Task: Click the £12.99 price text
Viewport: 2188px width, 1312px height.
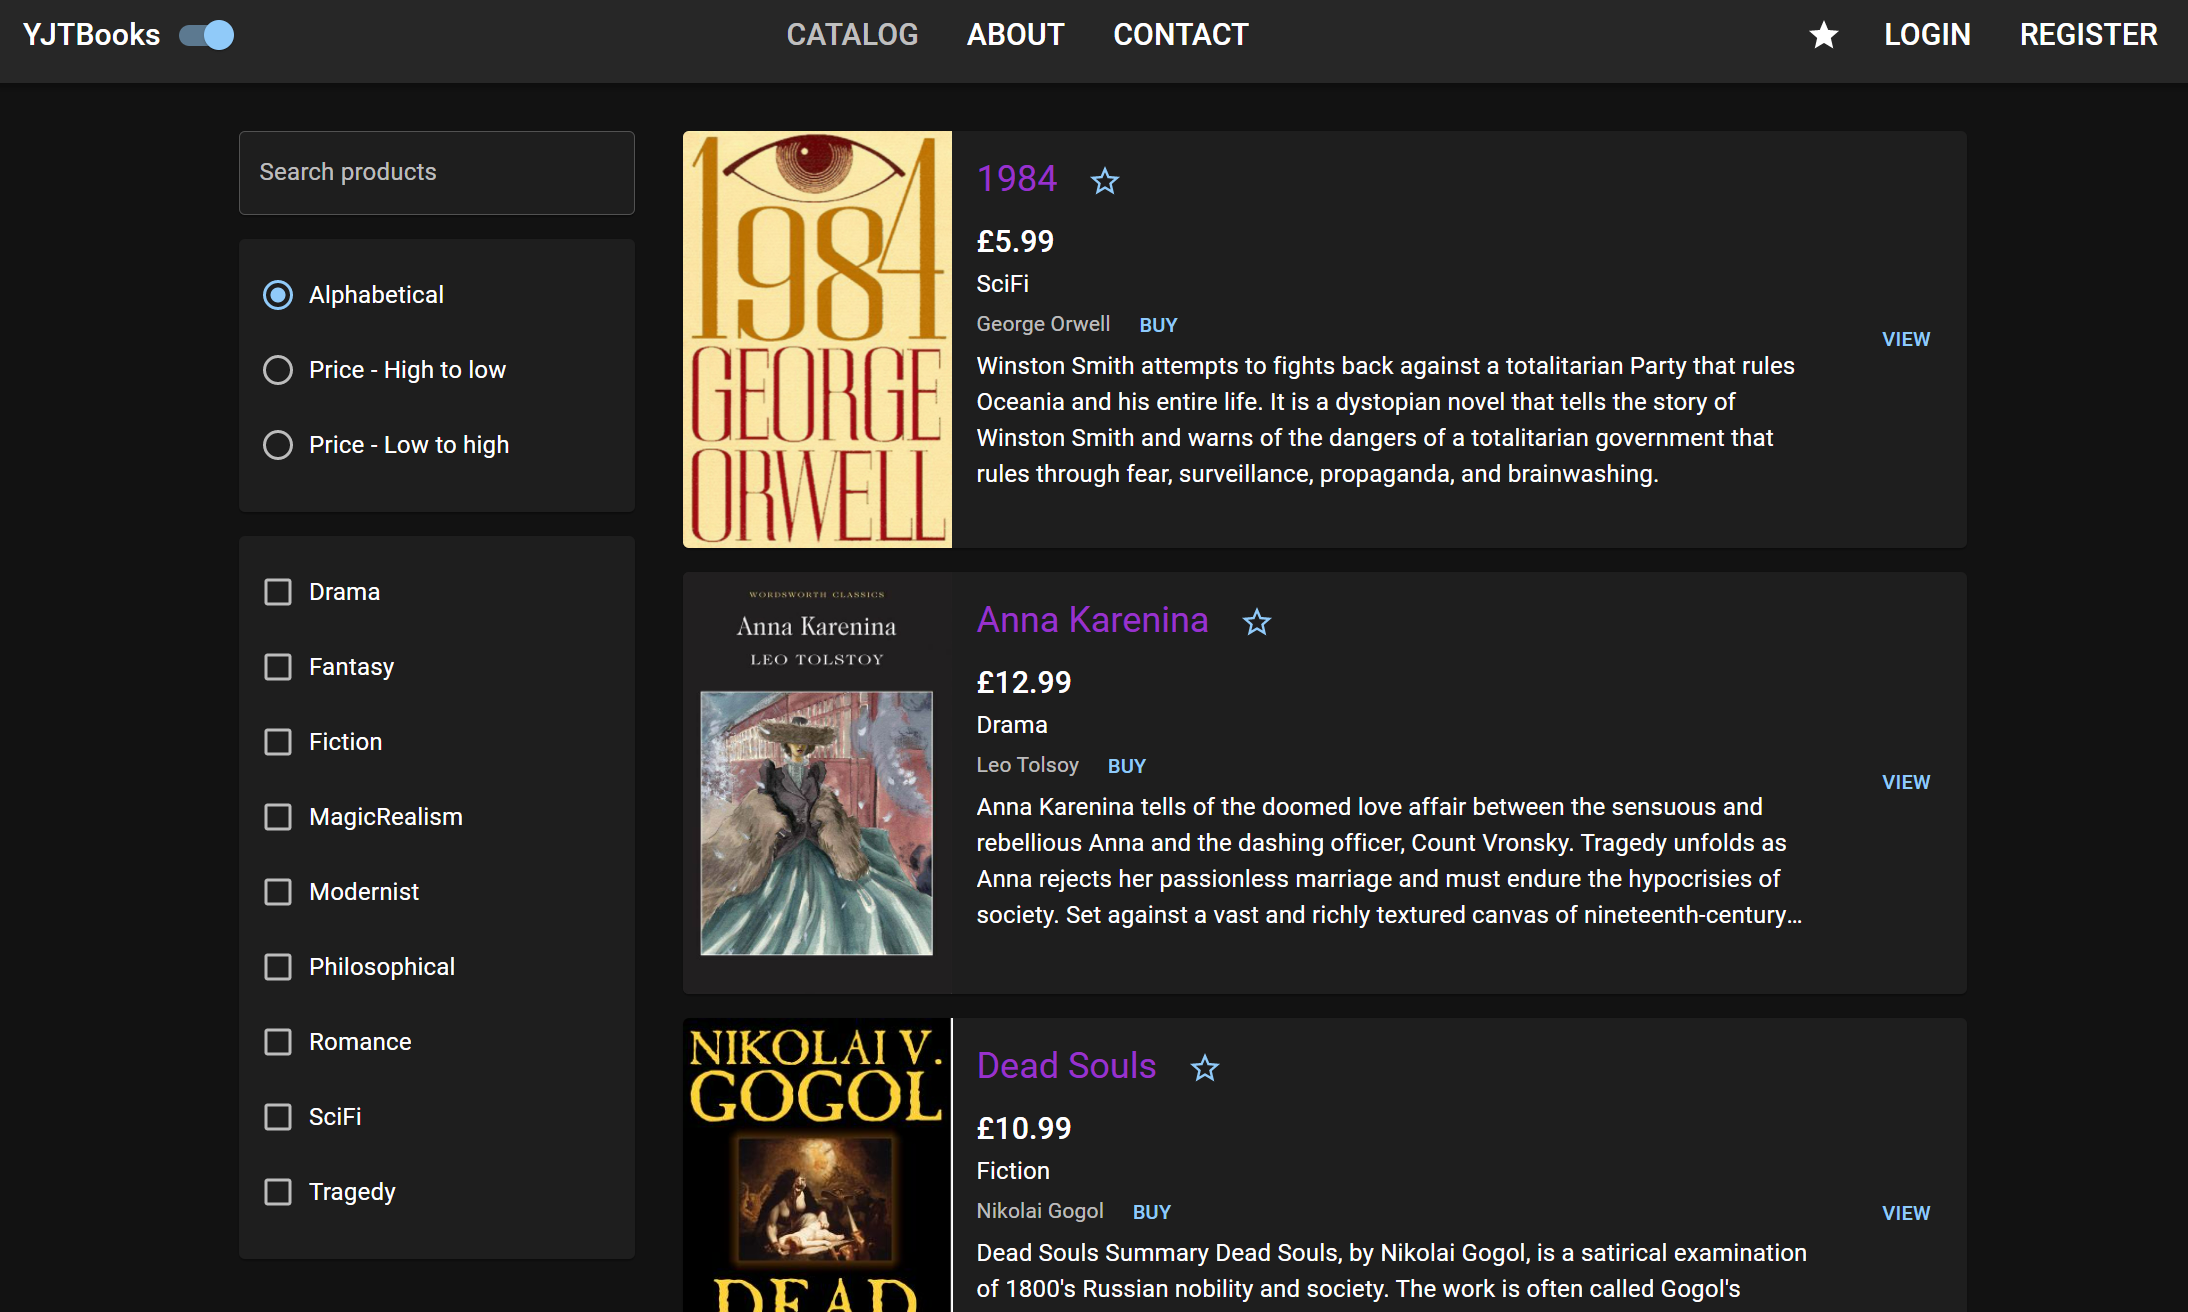Action: [1023, 682]
